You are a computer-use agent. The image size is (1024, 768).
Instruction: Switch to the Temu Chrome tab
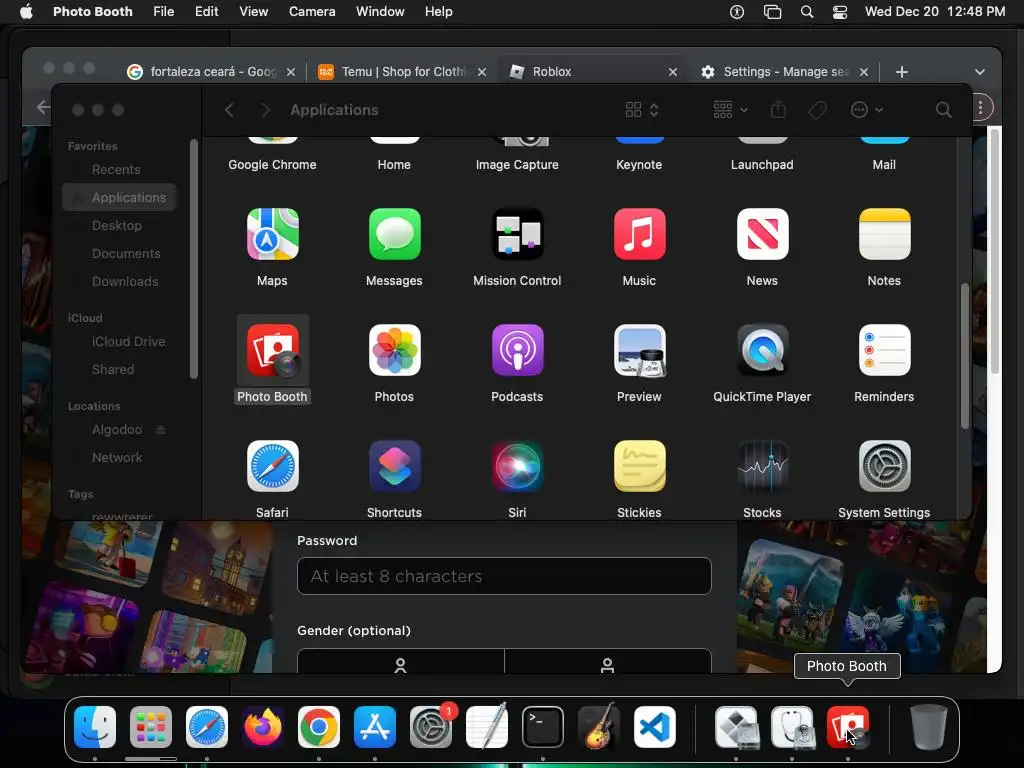point(402,72)
